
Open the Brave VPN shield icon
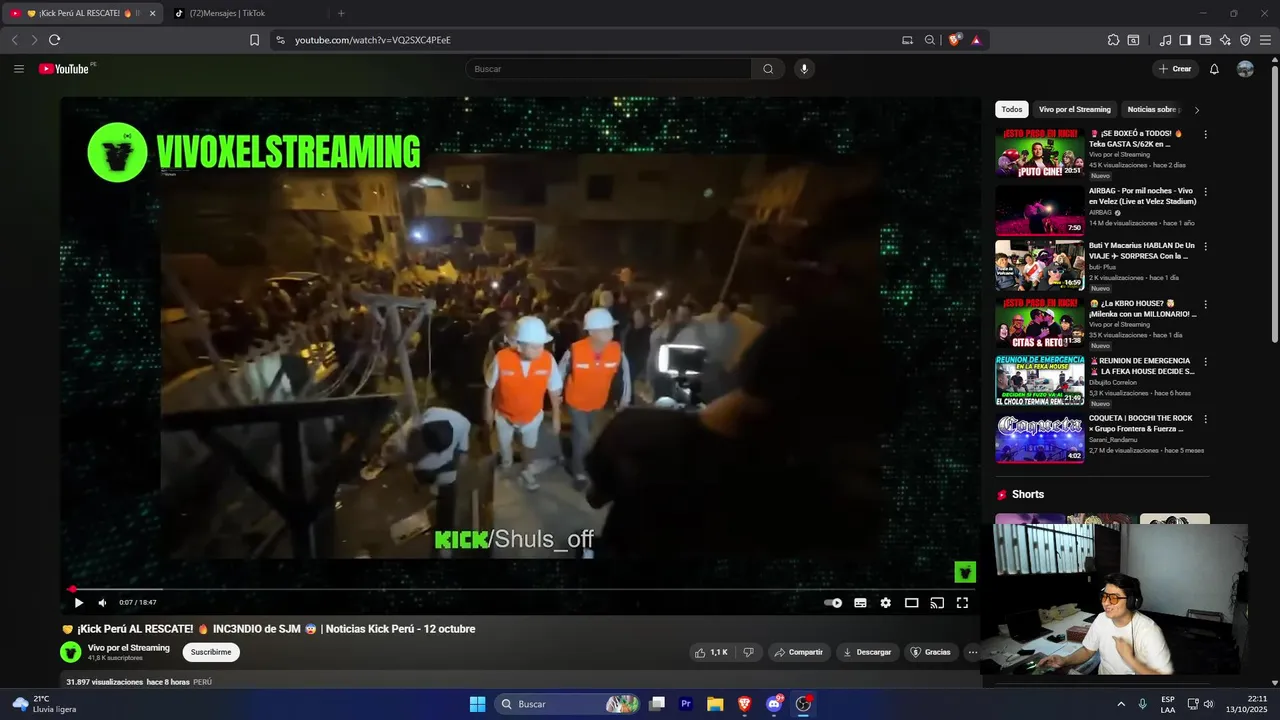[1245, 40]
